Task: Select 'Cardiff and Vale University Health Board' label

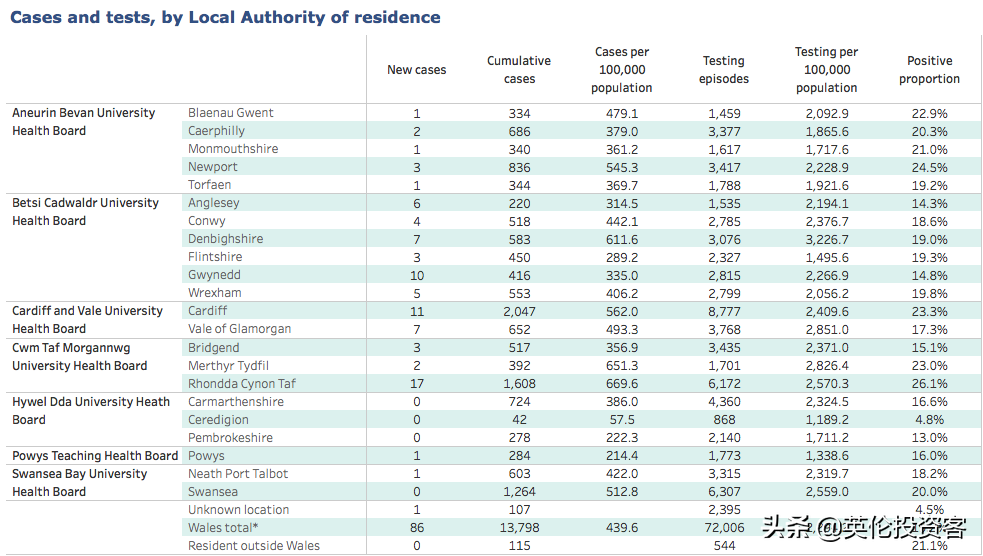Action: (x=87, y=320)
